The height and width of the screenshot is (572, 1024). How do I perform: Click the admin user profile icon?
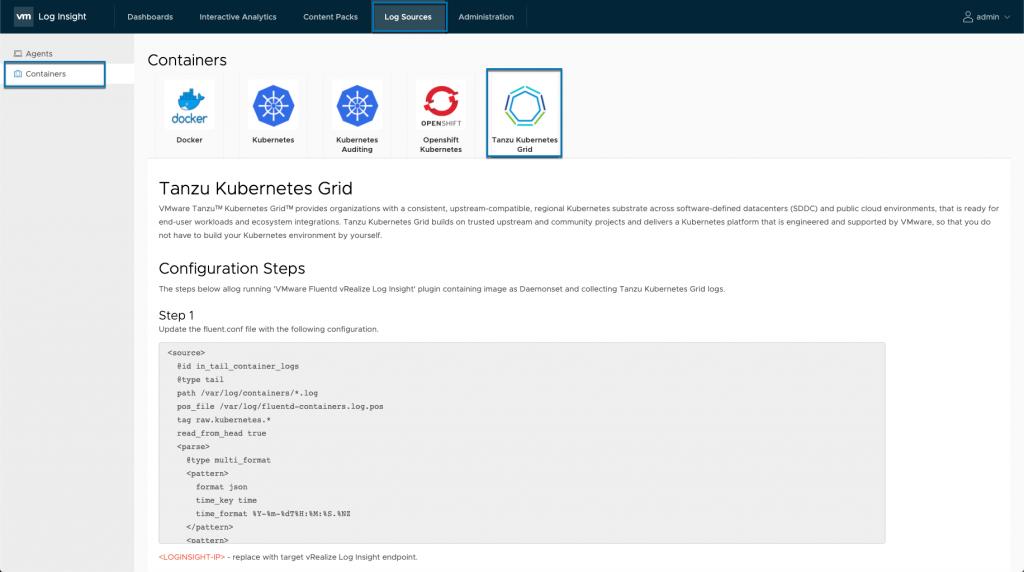click(x=967, y=17)
